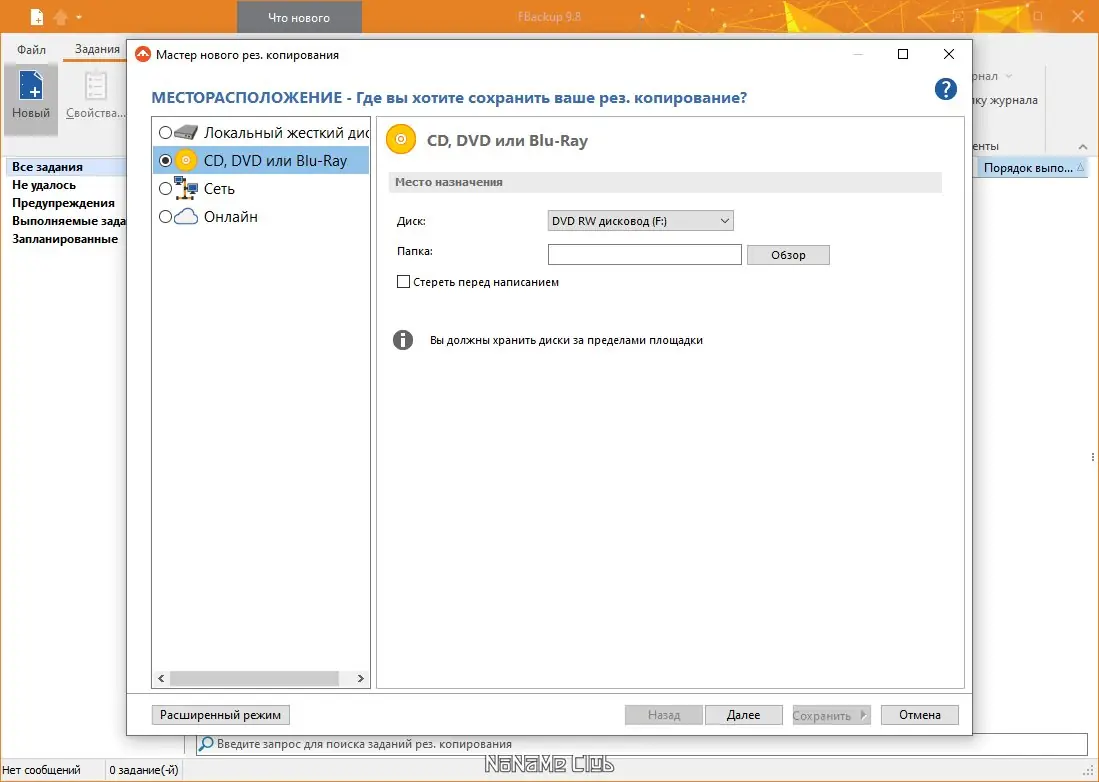The image size is (1099, 782).
Task: Click the destination list horizontal scrollbar
Action: tap(254, 678)
